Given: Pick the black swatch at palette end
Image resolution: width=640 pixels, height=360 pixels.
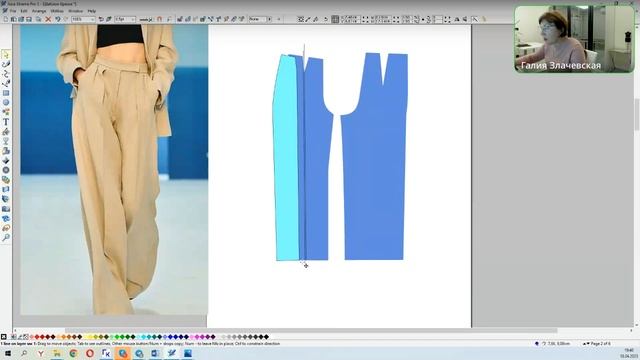Looking at the screenshot, I should coord(267,337).
